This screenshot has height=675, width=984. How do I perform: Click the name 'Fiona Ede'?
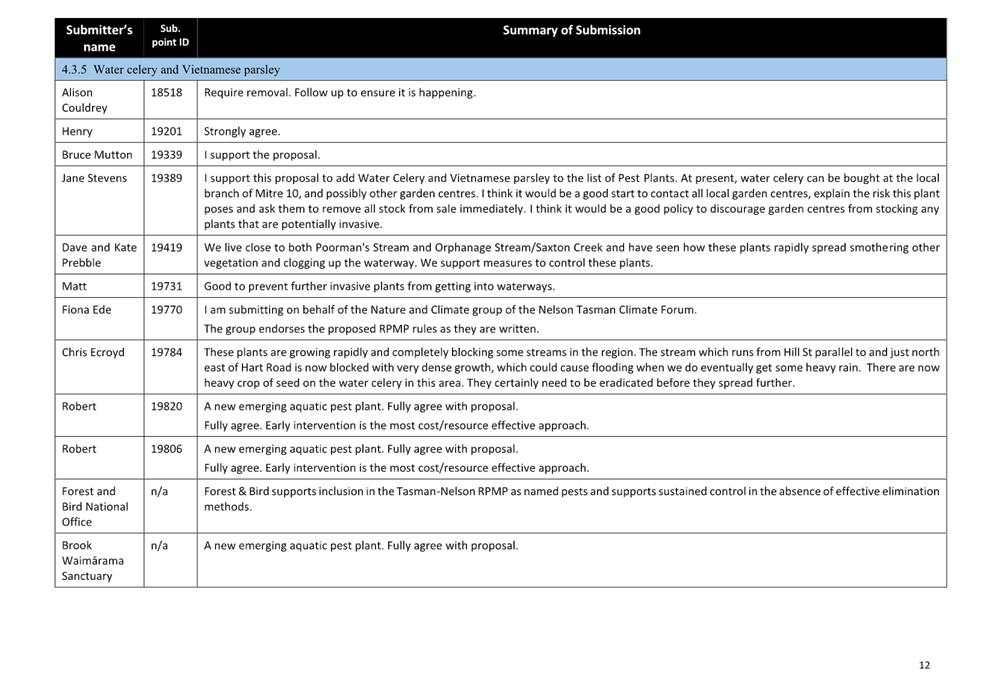[x=87, y=310]
